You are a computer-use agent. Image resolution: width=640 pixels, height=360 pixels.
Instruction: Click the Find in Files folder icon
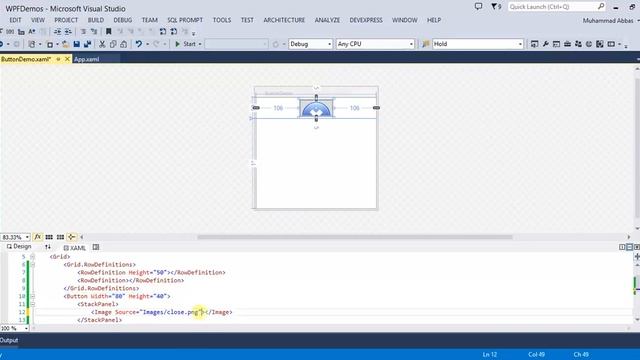pyautogui.click(x=425, y=44)
